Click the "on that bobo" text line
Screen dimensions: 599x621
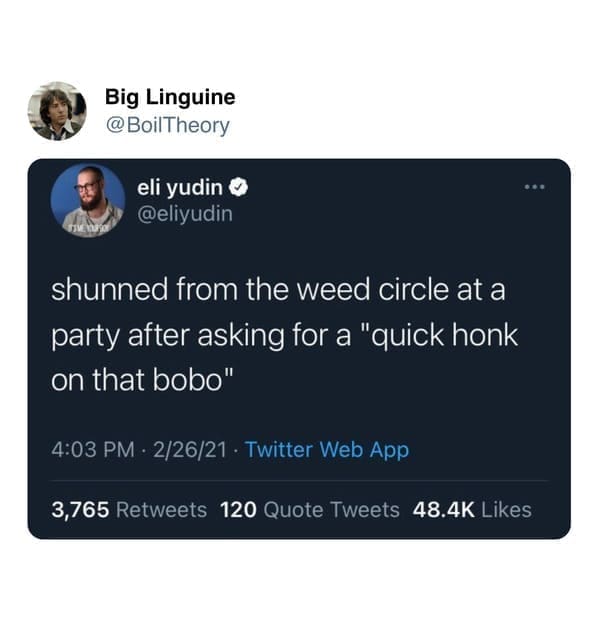(142, 380)
